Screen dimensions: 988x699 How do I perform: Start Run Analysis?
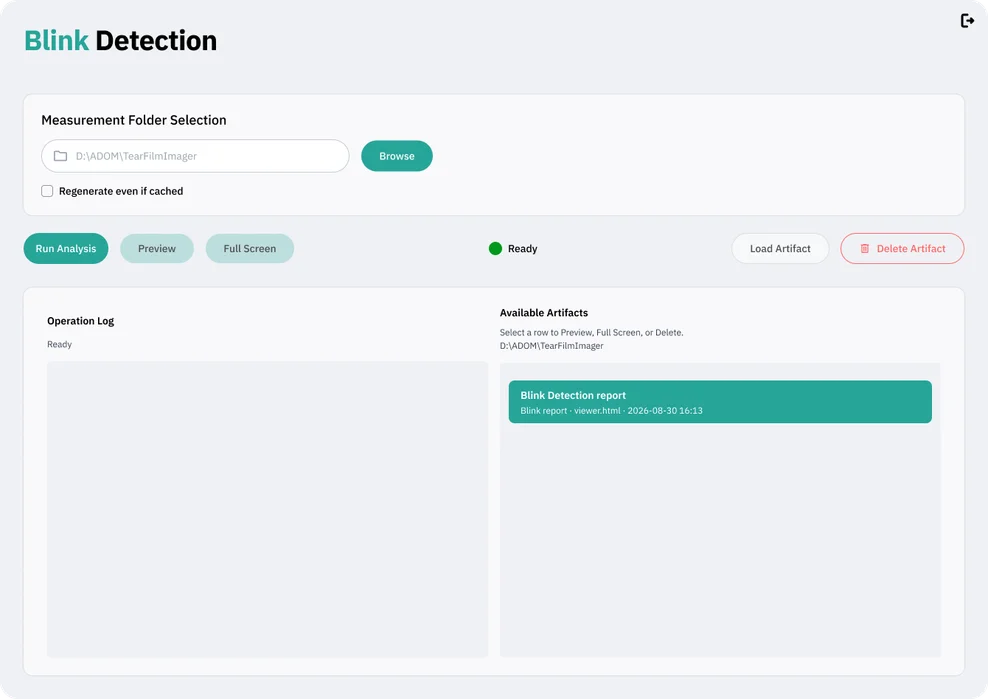coord(66,248)
